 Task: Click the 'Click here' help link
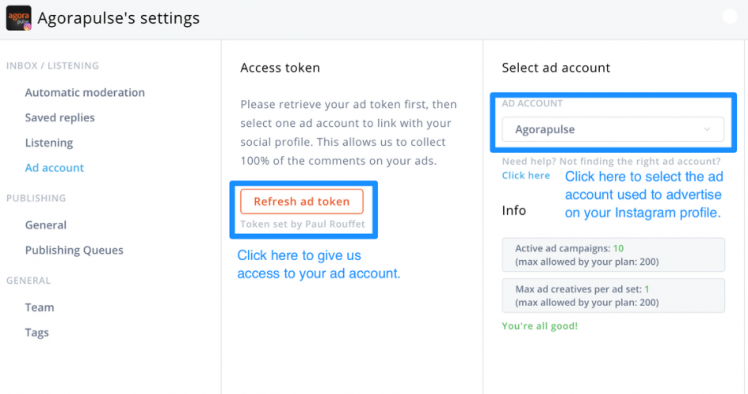point(526,176)
